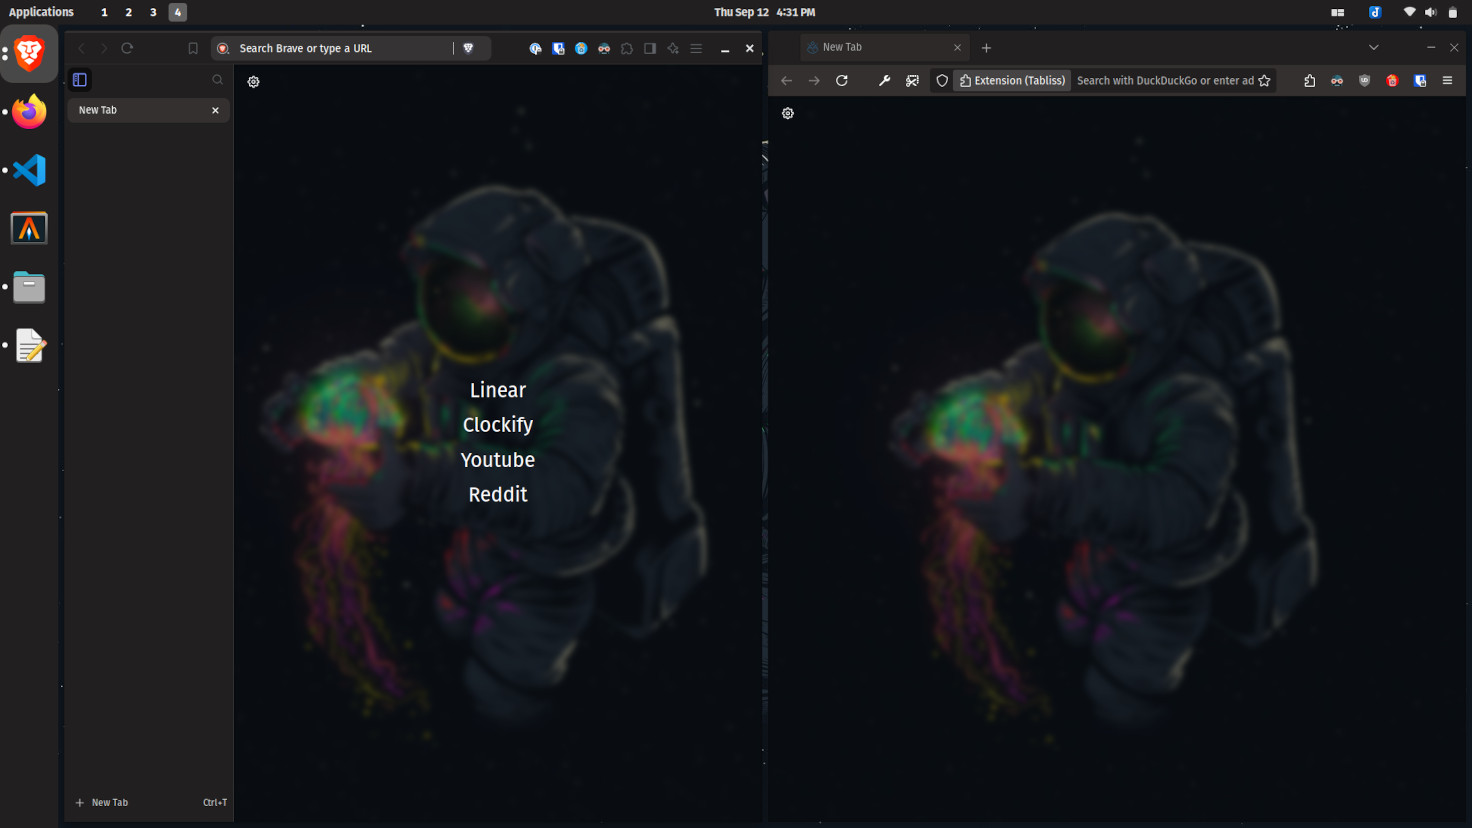Open the Youtube link

(x=498, y=460)
